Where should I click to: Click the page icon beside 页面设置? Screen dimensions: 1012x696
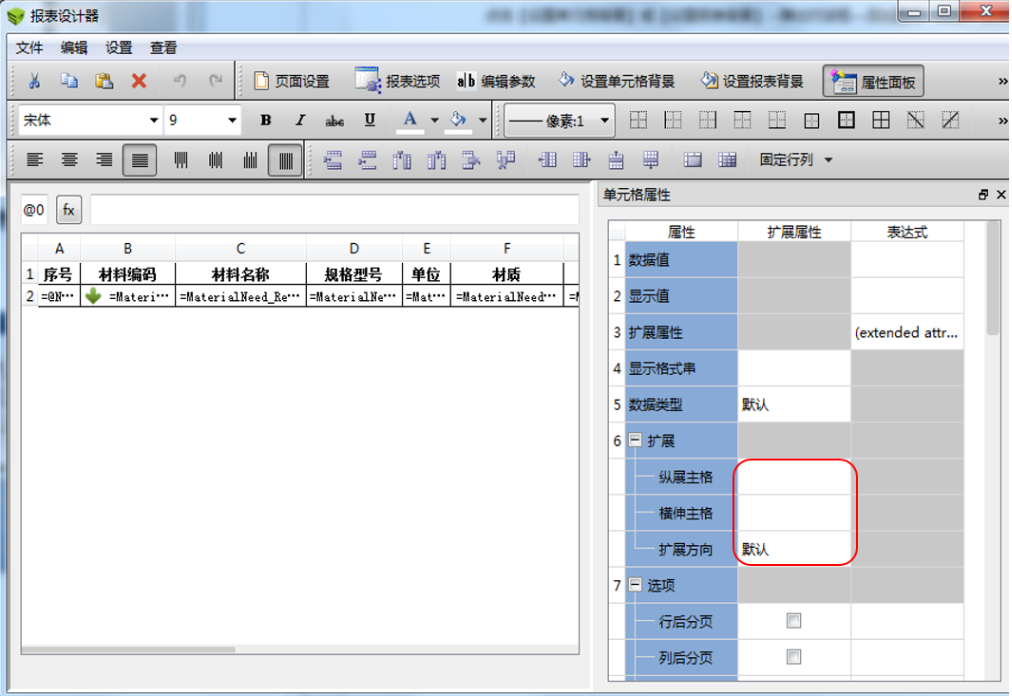tap(261, 81)
